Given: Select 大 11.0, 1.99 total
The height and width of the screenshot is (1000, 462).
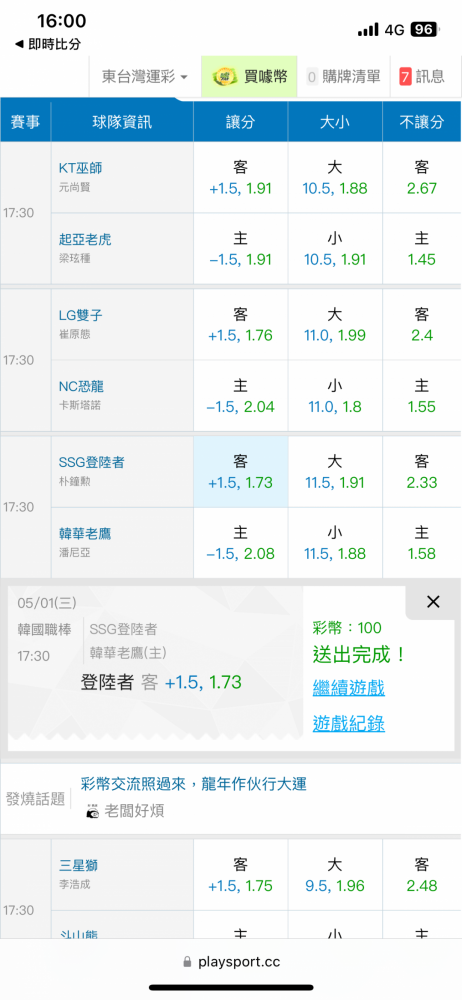Looking at the screenshot, I should click(335, 325).
